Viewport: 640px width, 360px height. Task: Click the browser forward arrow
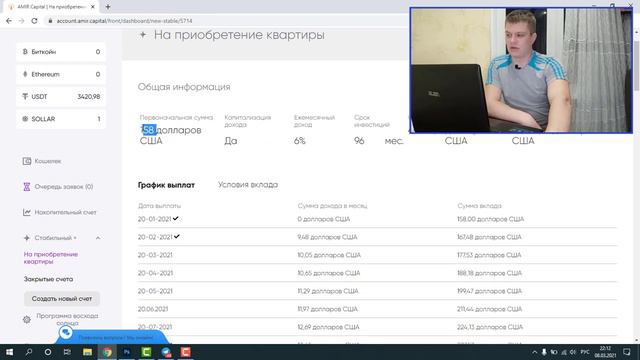(x=21, y=20)
